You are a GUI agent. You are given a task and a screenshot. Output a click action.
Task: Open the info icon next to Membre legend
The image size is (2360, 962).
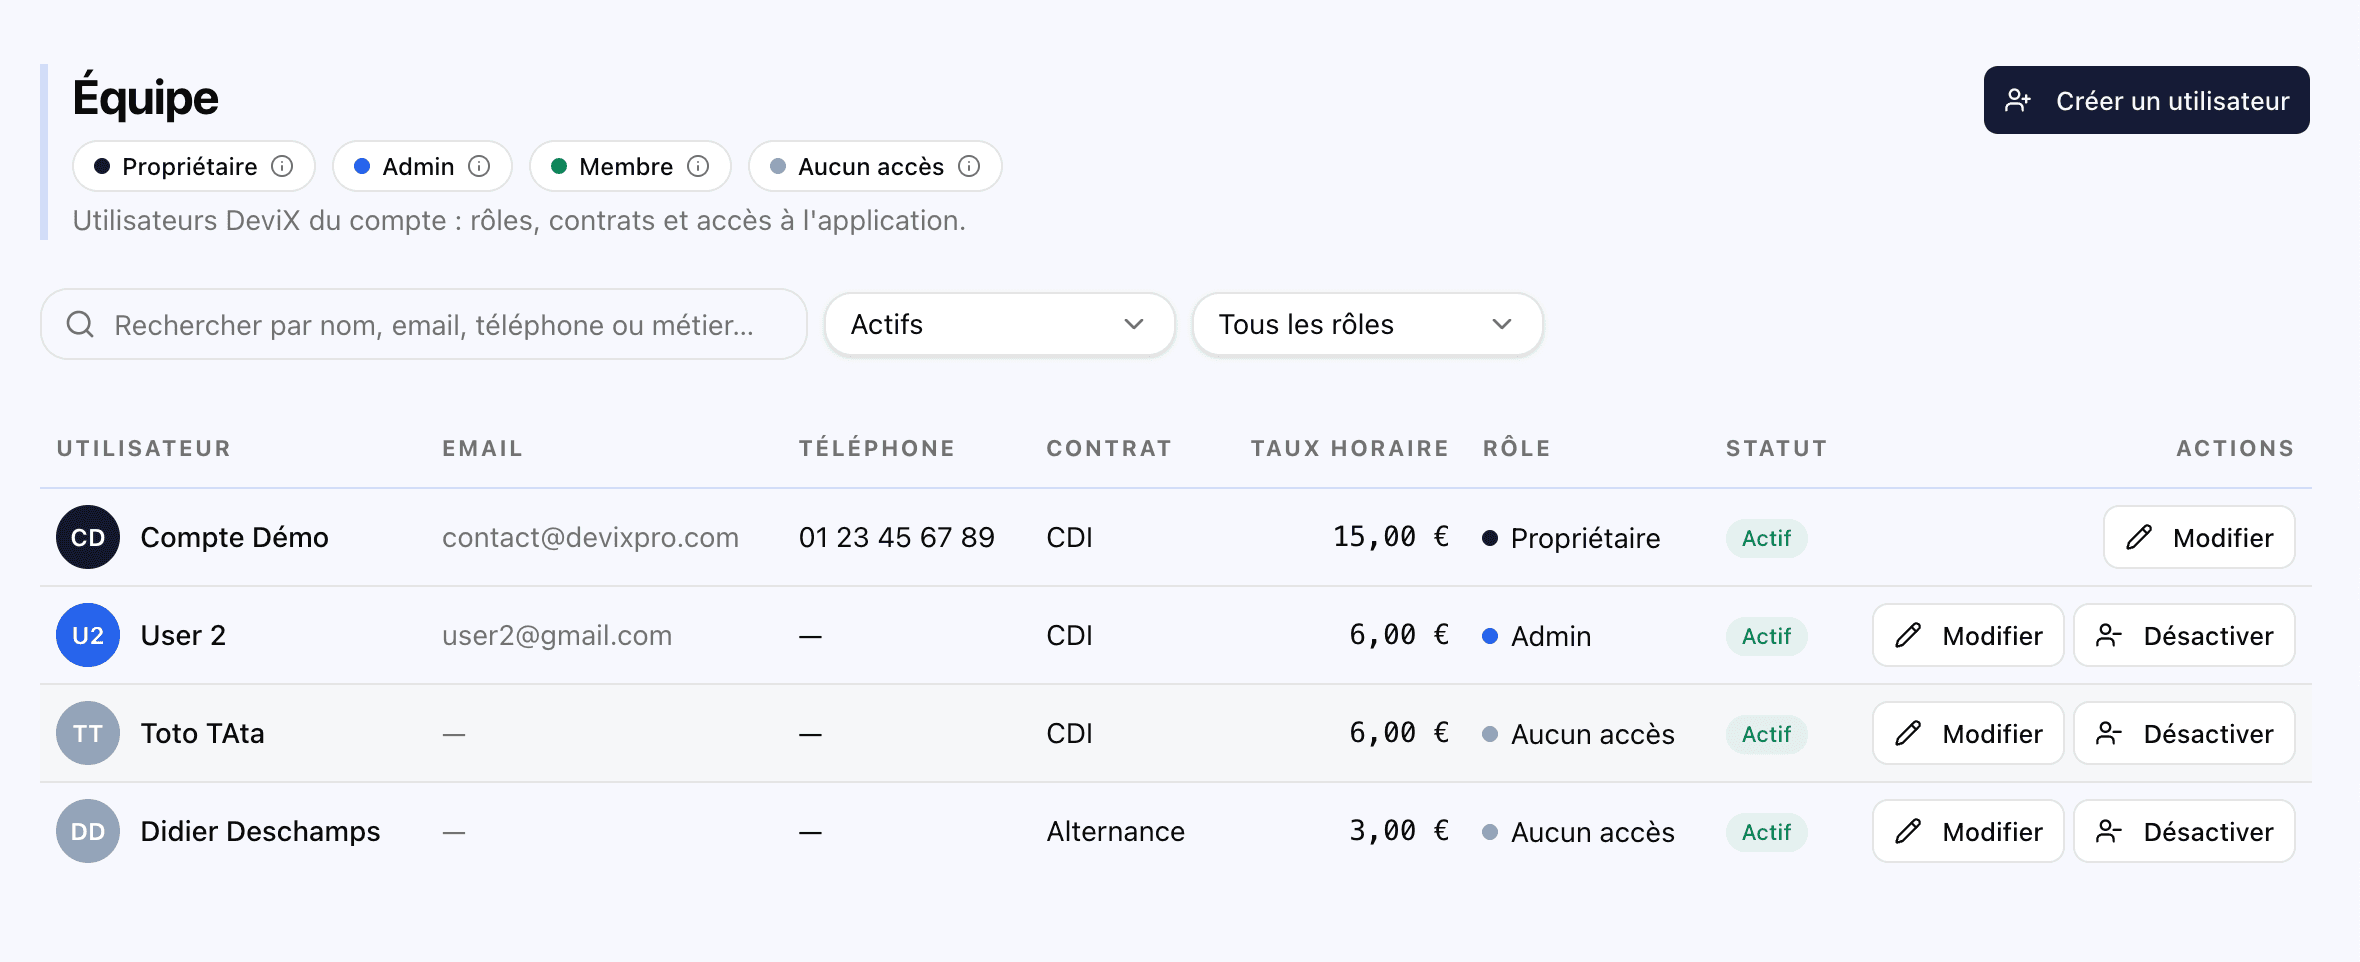click(698, 166)
